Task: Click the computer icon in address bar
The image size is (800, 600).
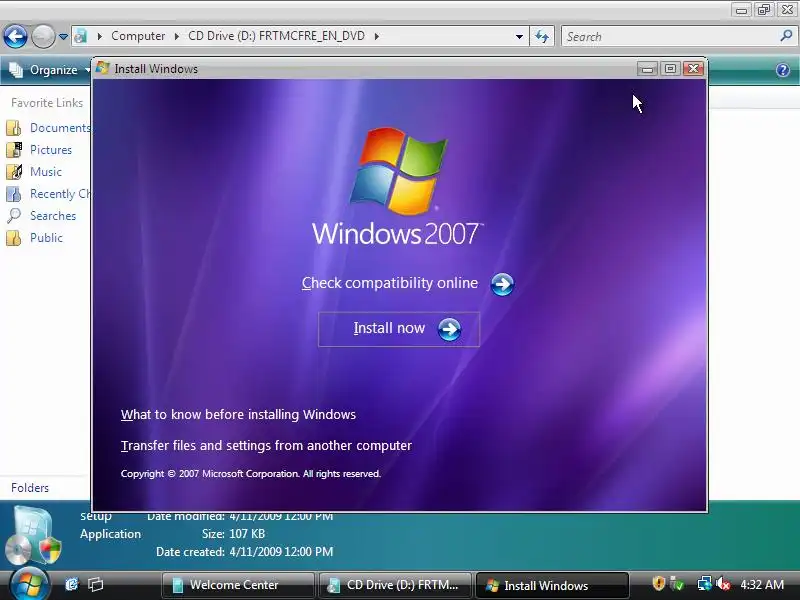Action: (x=81, y=36)
